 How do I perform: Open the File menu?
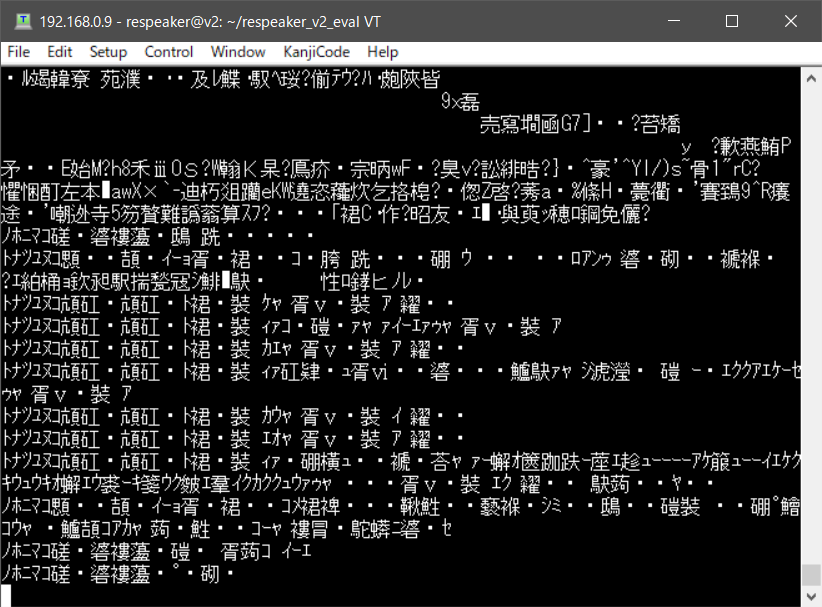(x=19, y=52)
